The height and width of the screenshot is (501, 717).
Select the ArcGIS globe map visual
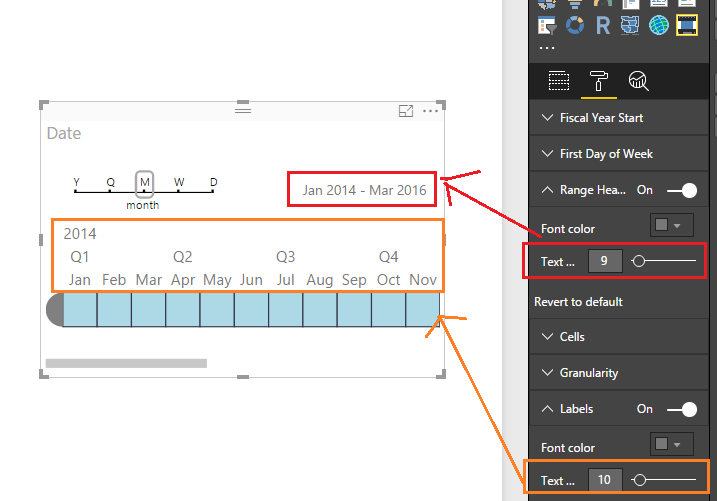658,25
